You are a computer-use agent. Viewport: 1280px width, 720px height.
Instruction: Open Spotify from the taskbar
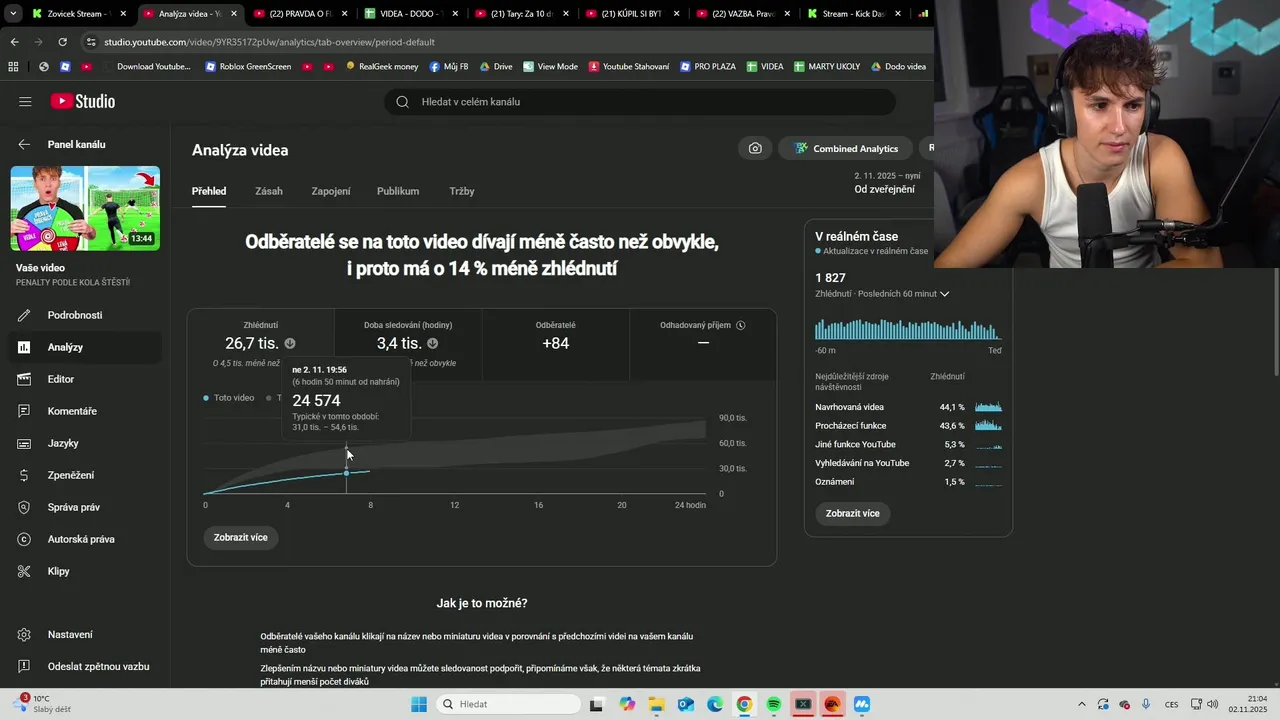pos(774,704)
